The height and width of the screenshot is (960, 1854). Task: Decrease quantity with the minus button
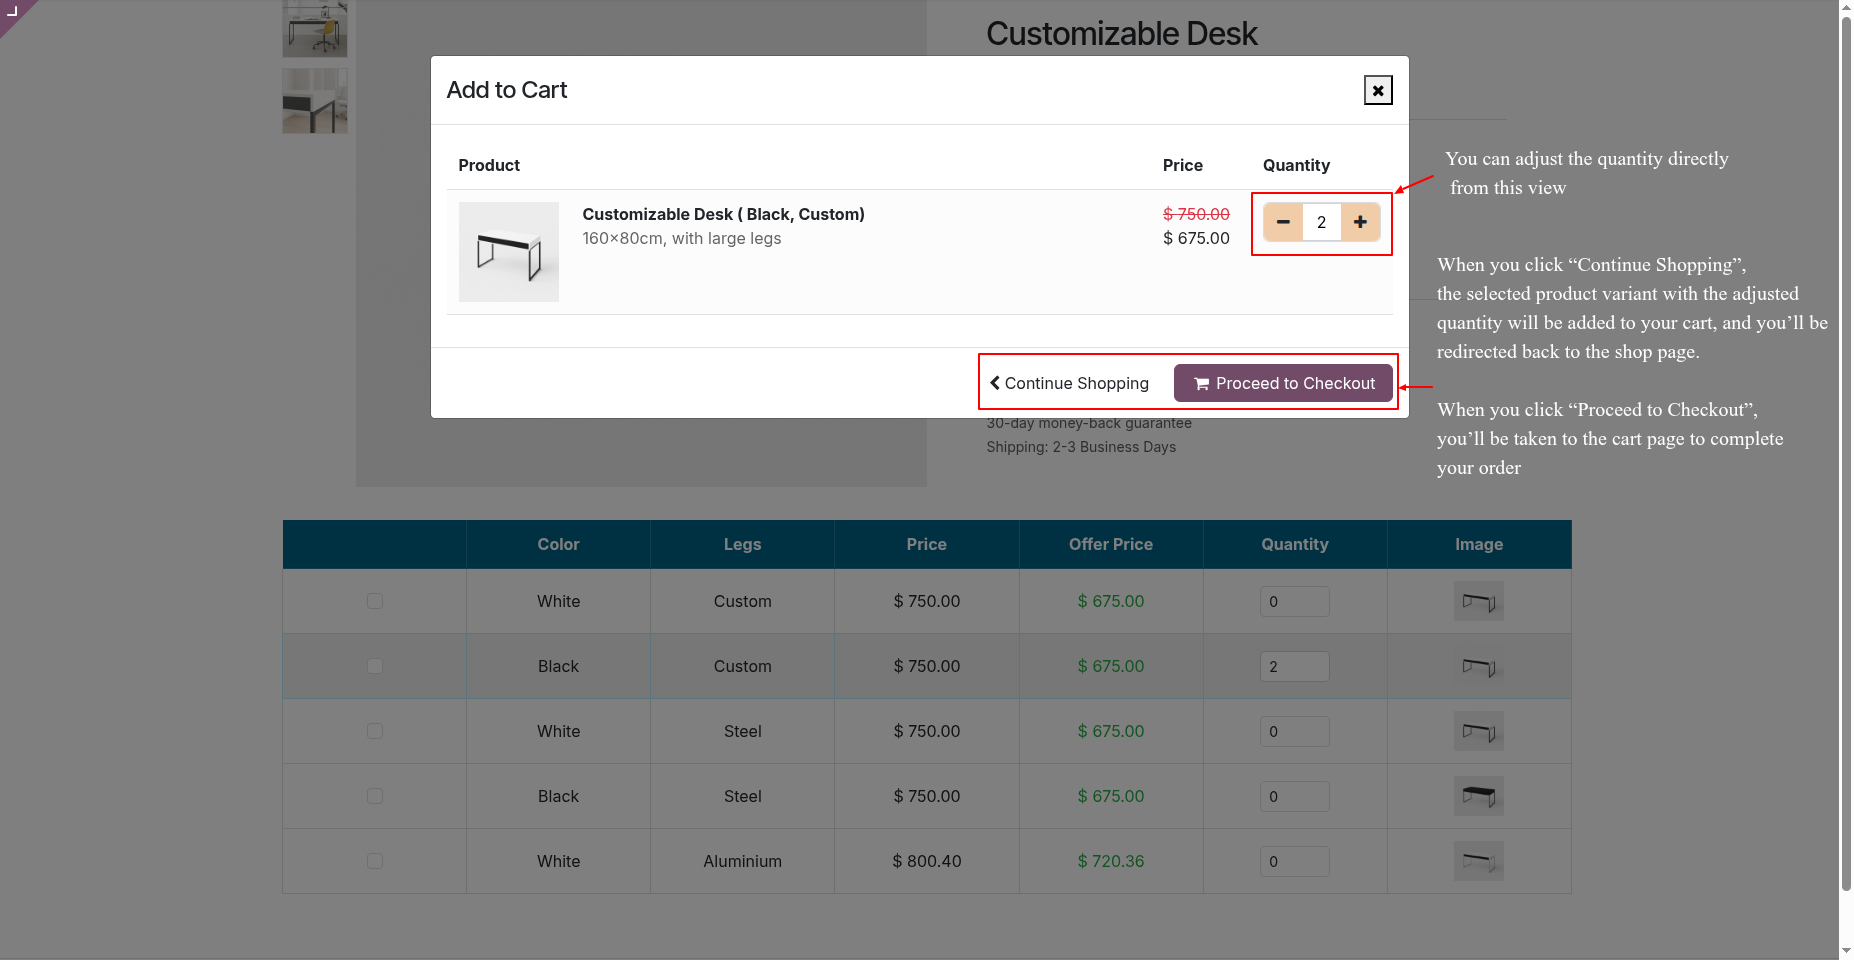pyautogui.click(x=1283, y=222)
